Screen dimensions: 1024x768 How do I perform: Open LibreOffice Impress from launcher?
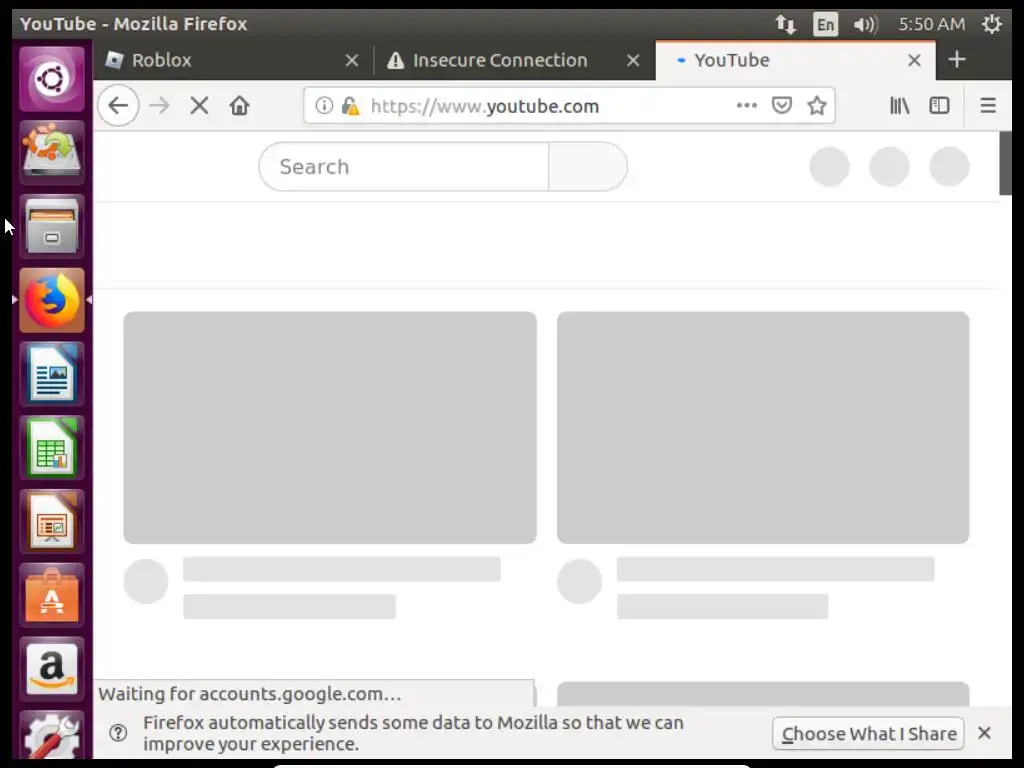52,522
